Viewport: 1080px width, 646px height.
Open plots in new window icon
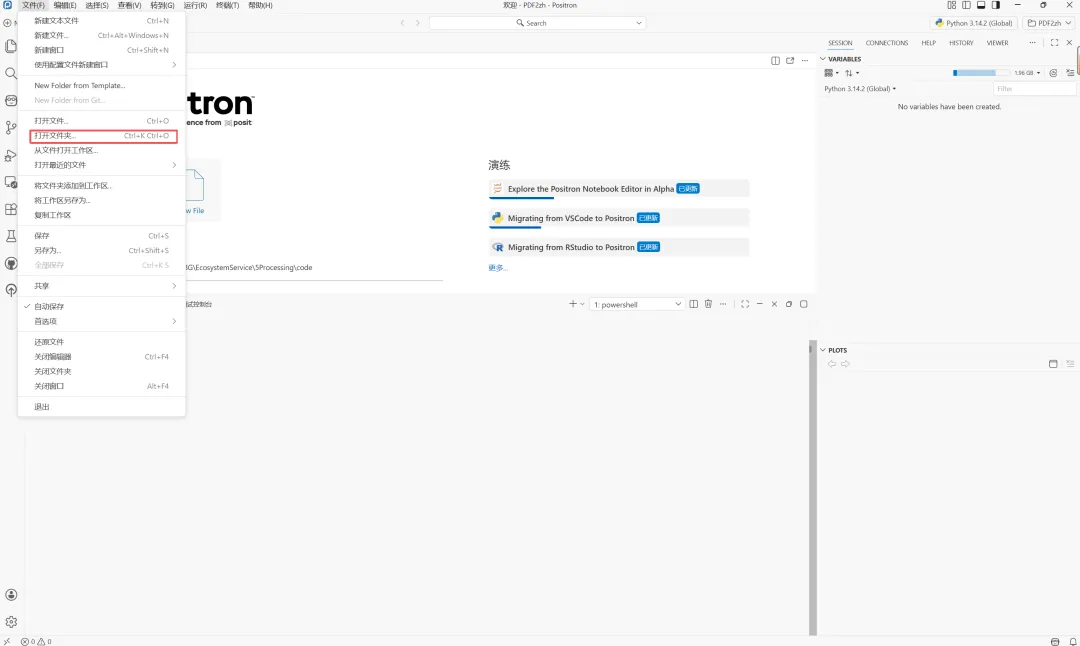pos(1053,364)
